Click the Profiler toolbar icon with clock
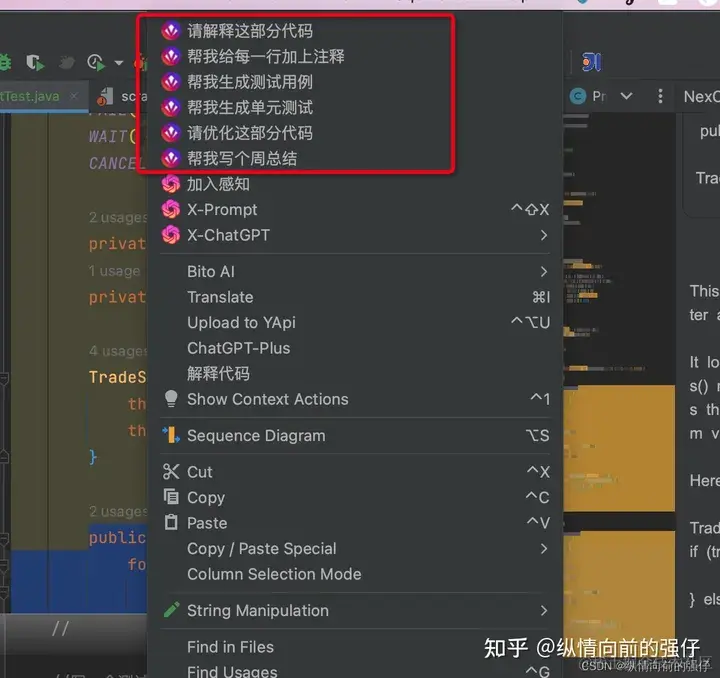The image size is (720, 678). coord(96,62)
